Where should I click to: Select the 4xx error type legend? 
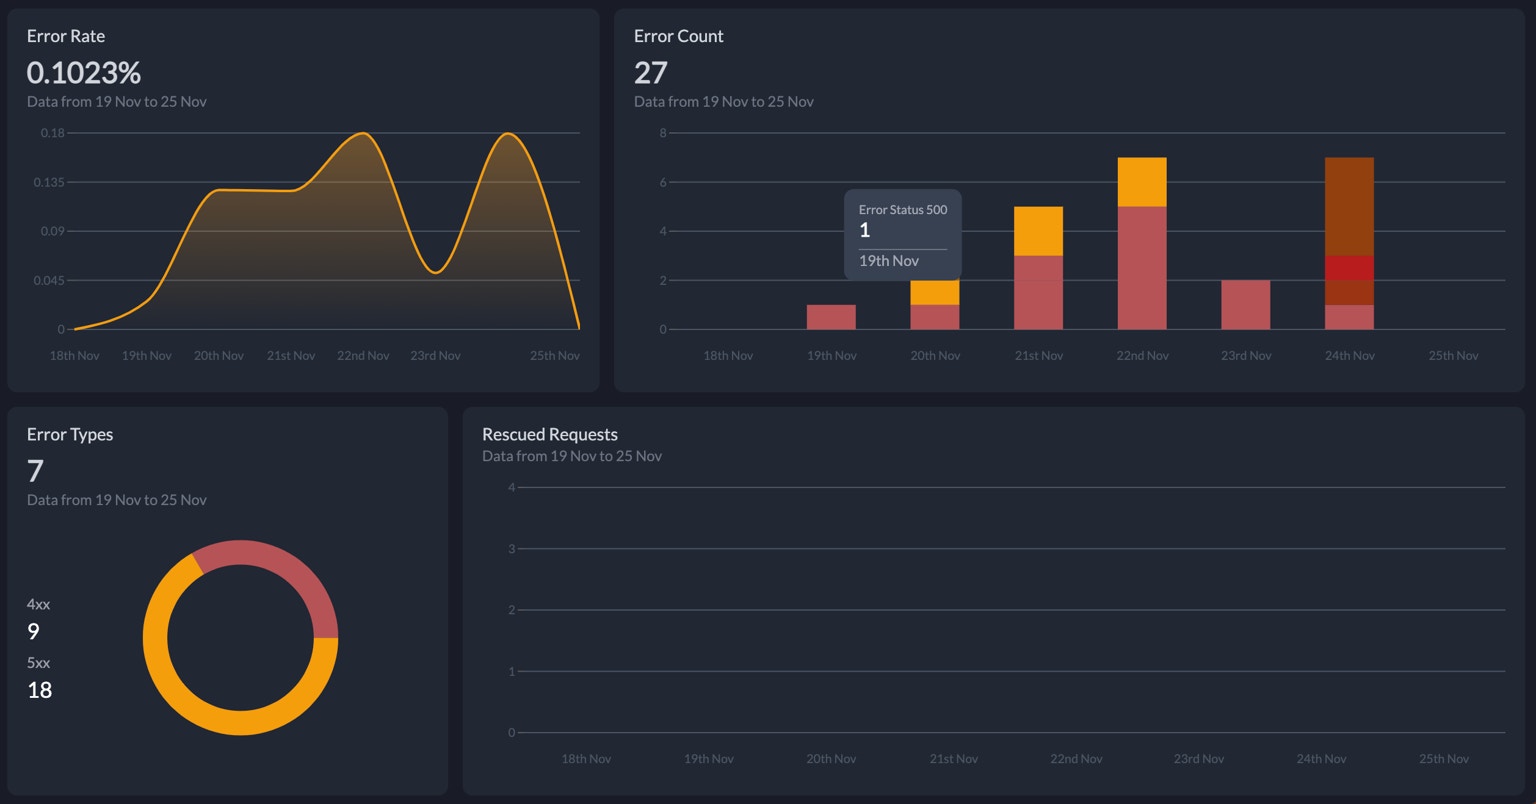tap(38, 619)
